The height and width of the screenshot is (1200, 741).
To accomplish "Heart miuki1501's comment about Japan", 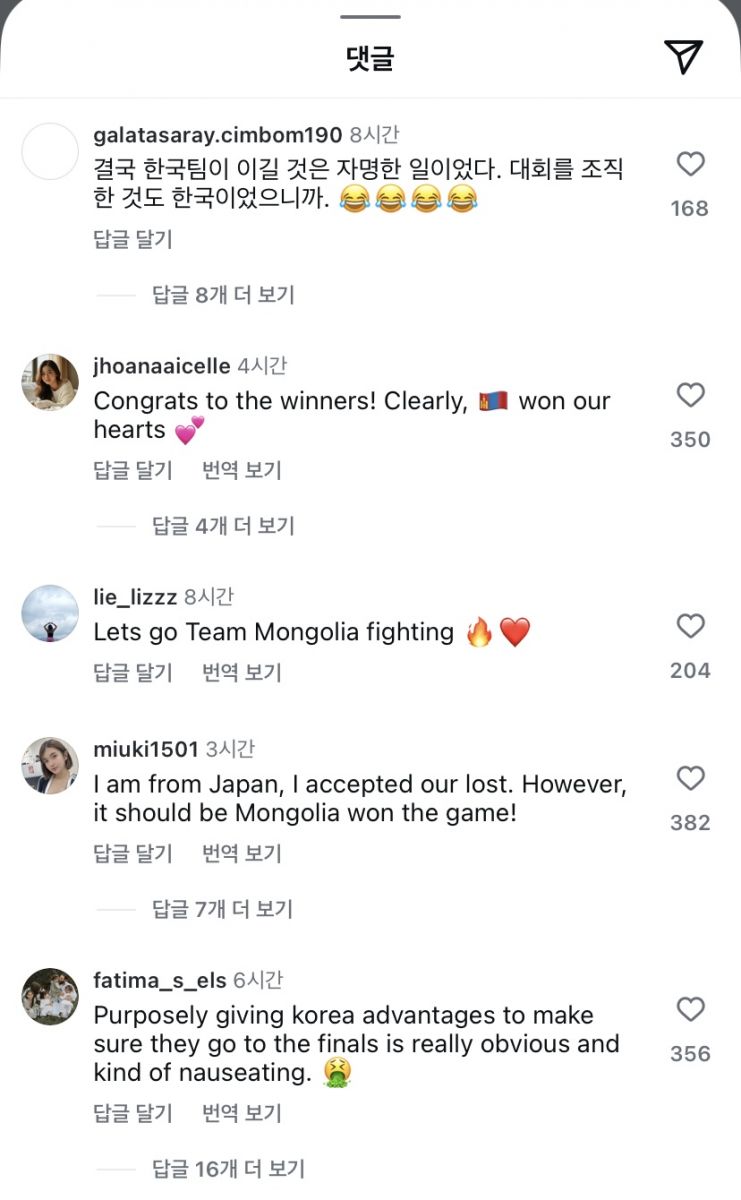I will coord(691,778).
